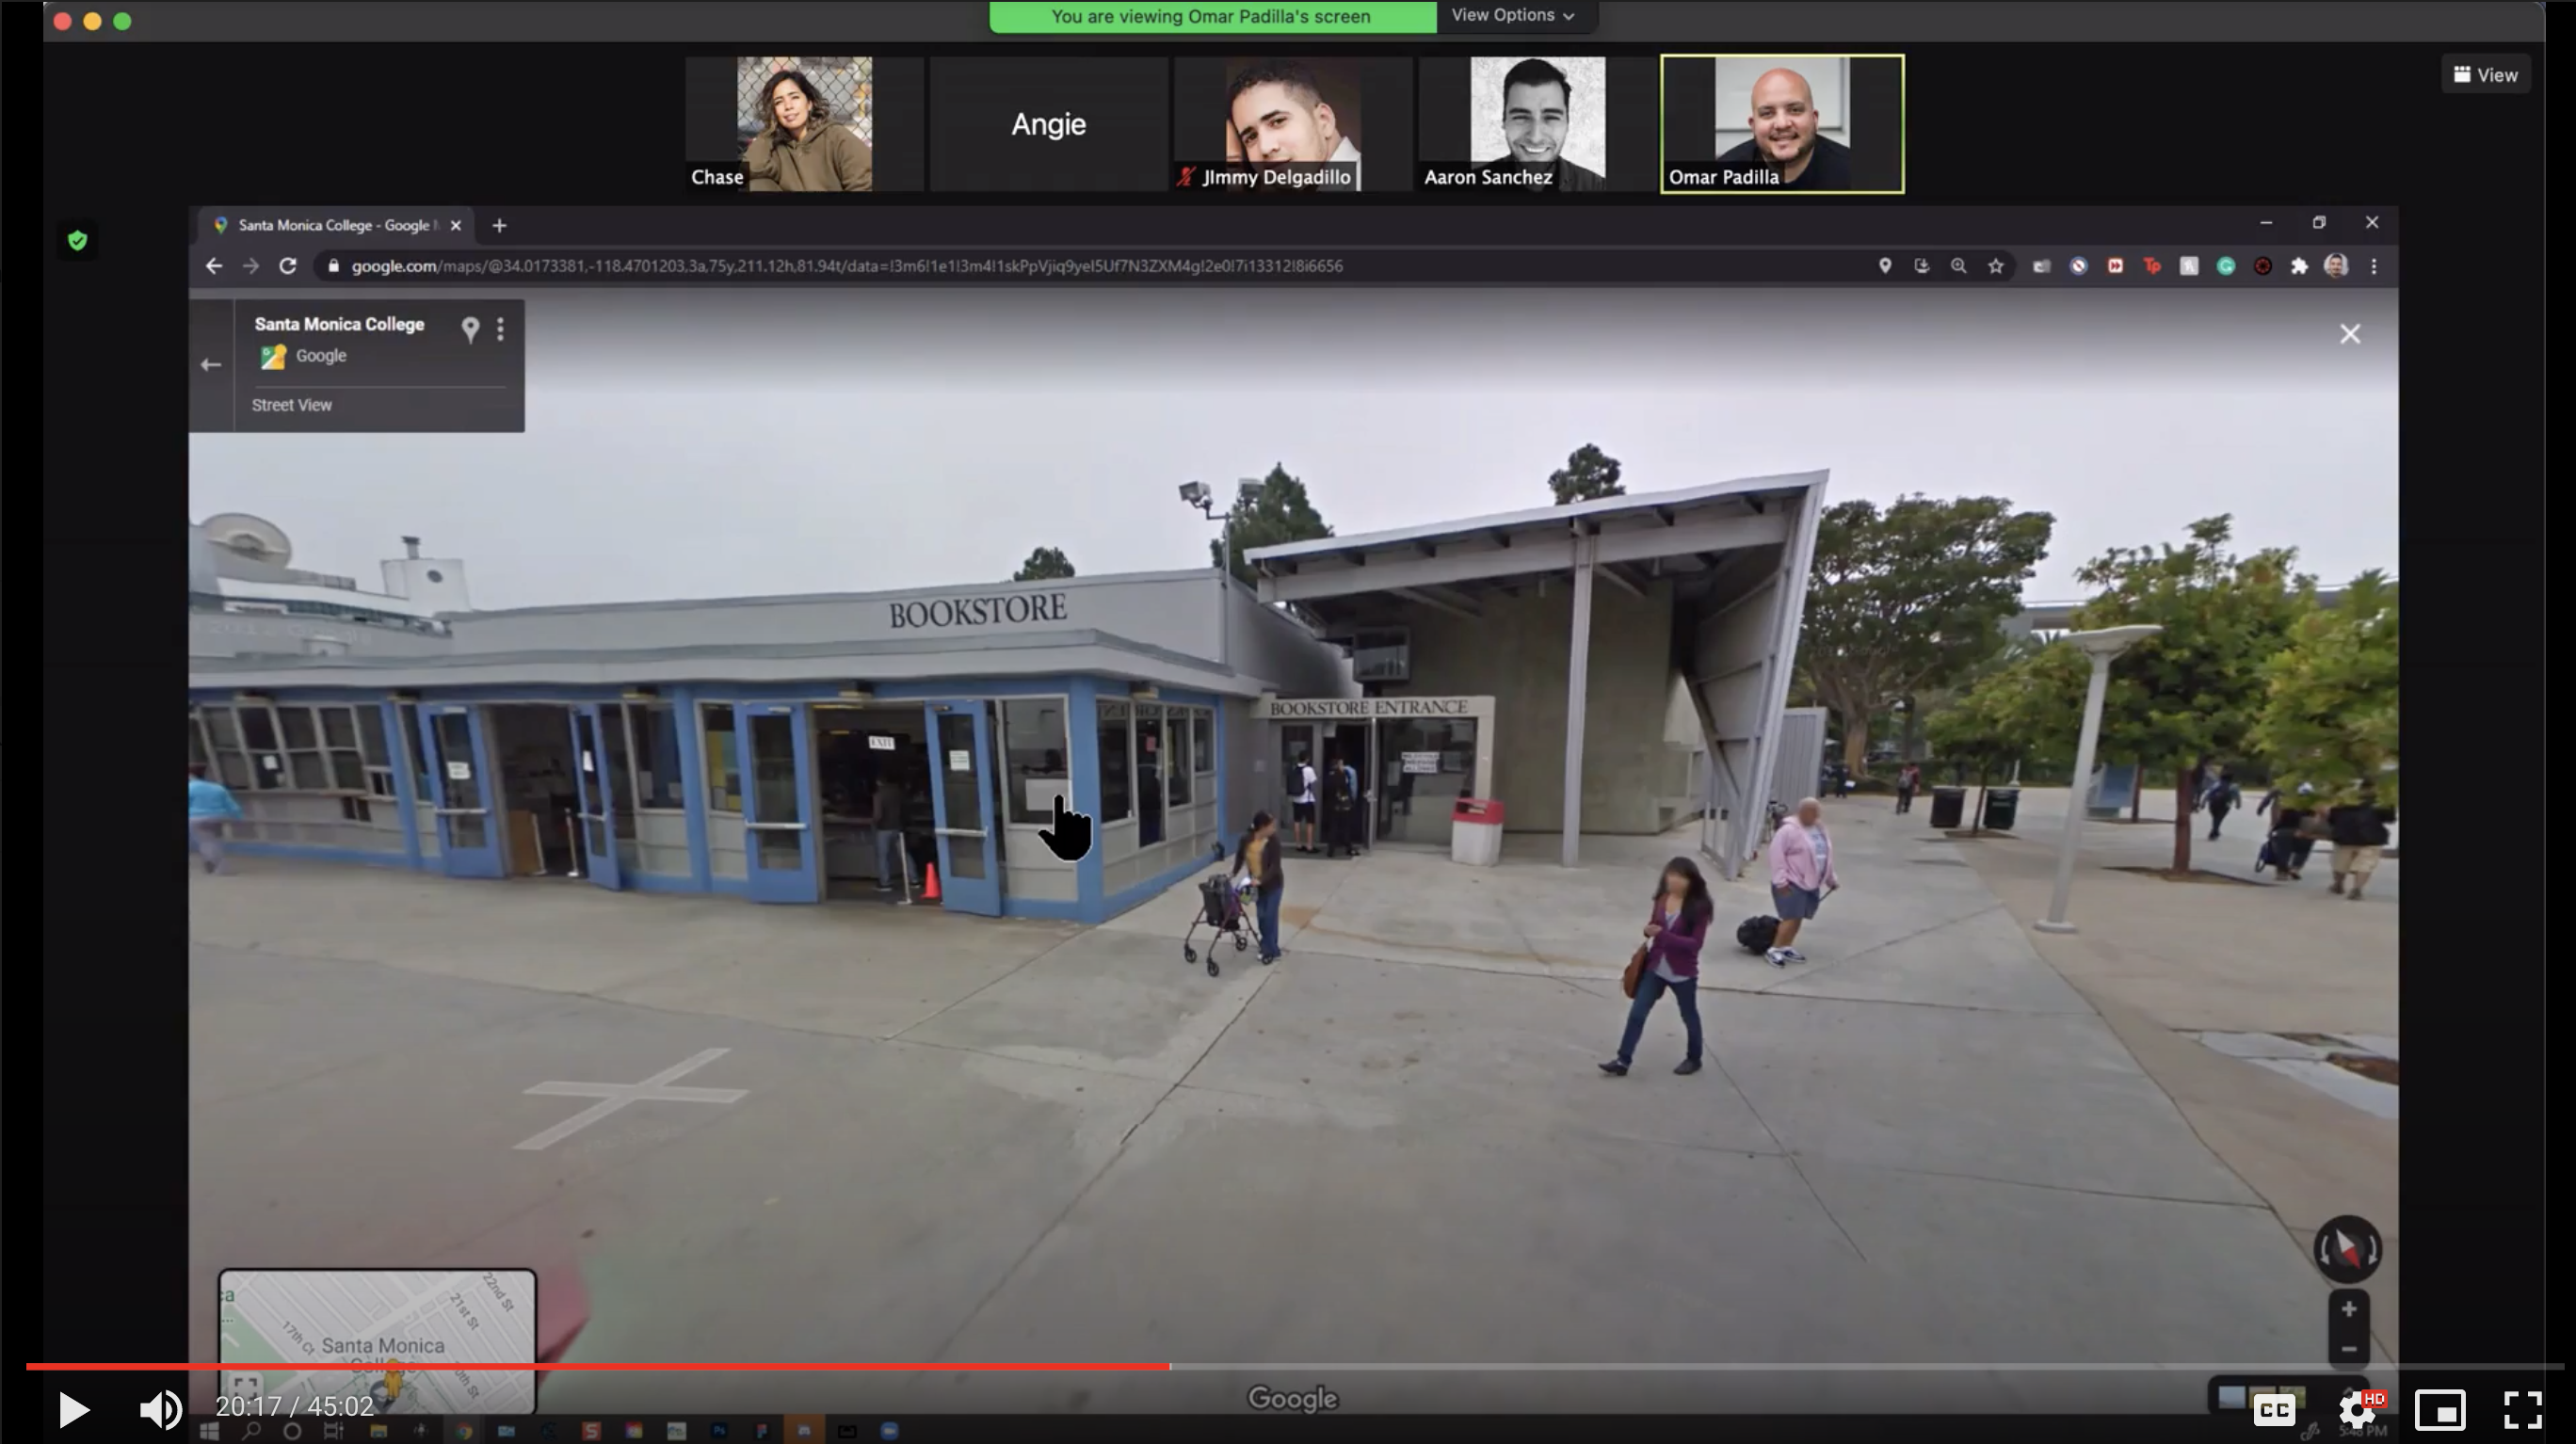Open the Chrome three-dot menu

pos(2374,266)
